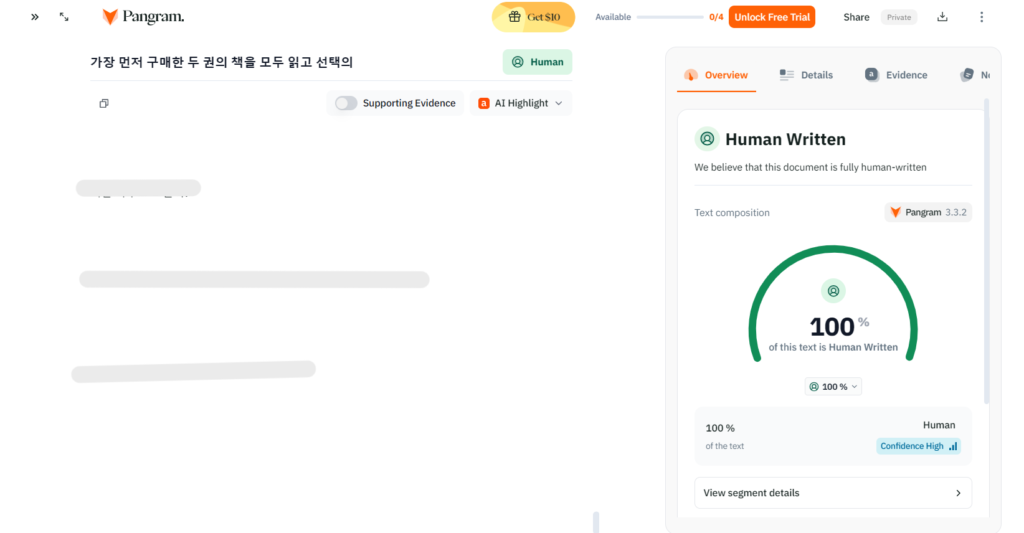Expand the sidebar with double chevron icon
1024x533 pixels.
(x=35, y=17)
